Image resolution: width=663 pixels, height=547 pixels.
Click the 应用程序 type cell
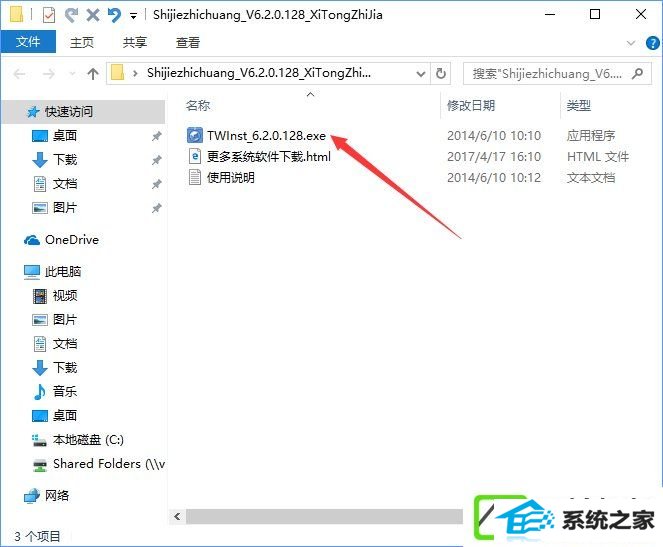pos(591,136)
